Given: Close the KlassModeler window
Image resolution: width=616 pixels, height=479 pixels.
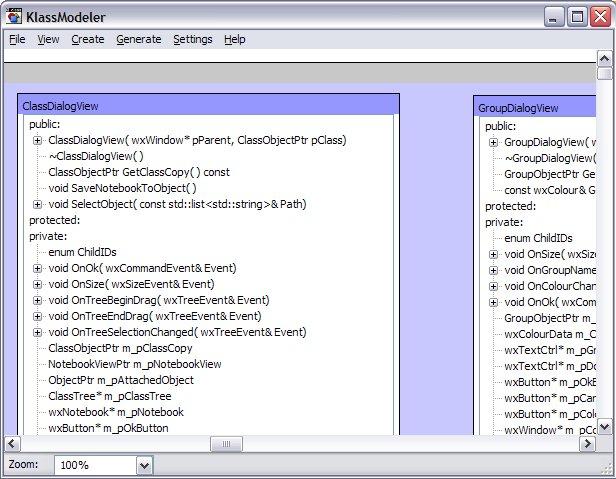Looking at the screenshot, I should [601, 17].
